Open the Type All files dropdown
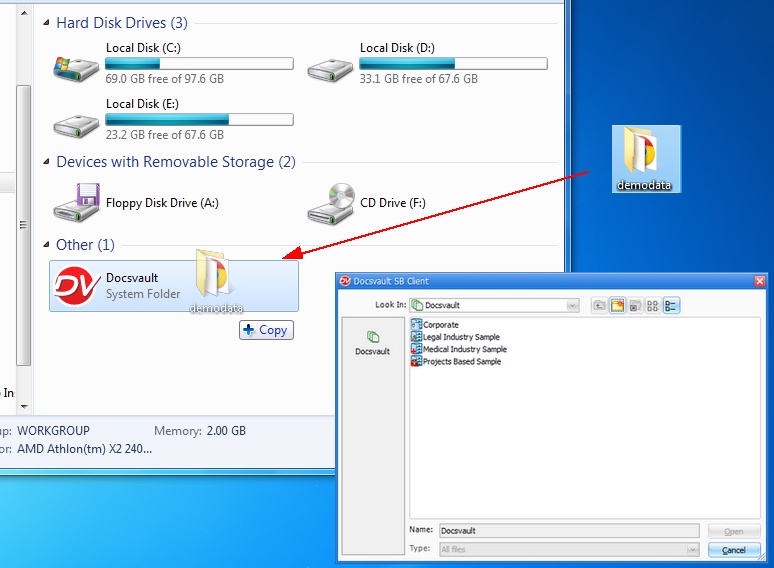 pos(693,549)
